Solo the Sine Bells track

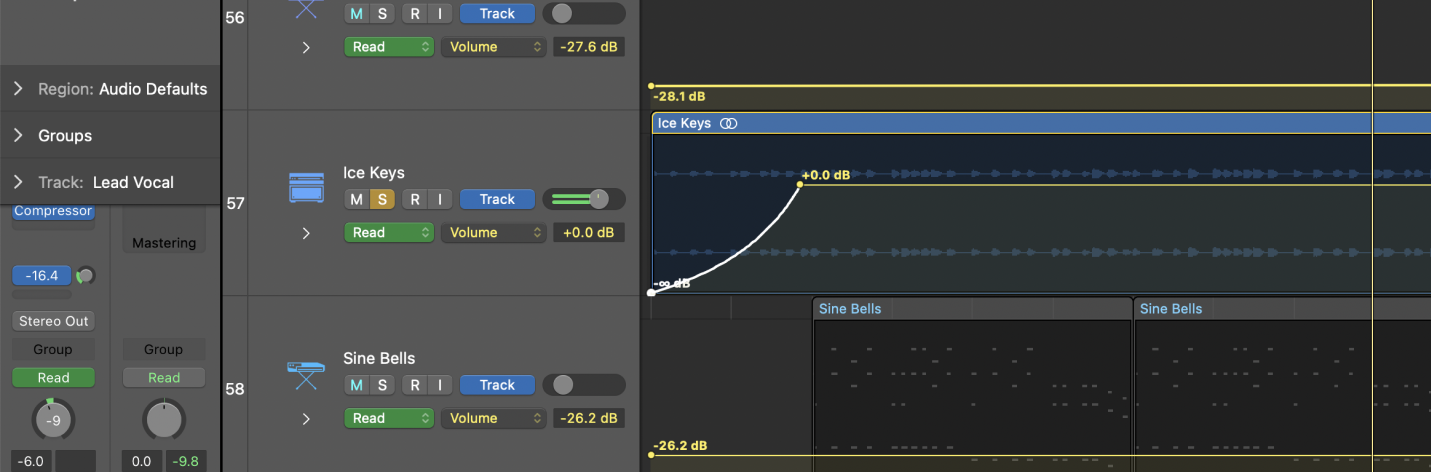point(381,385)
